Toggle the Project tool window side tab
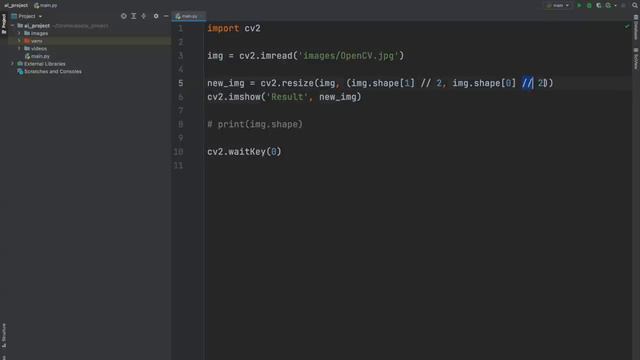 coord(4,24)
